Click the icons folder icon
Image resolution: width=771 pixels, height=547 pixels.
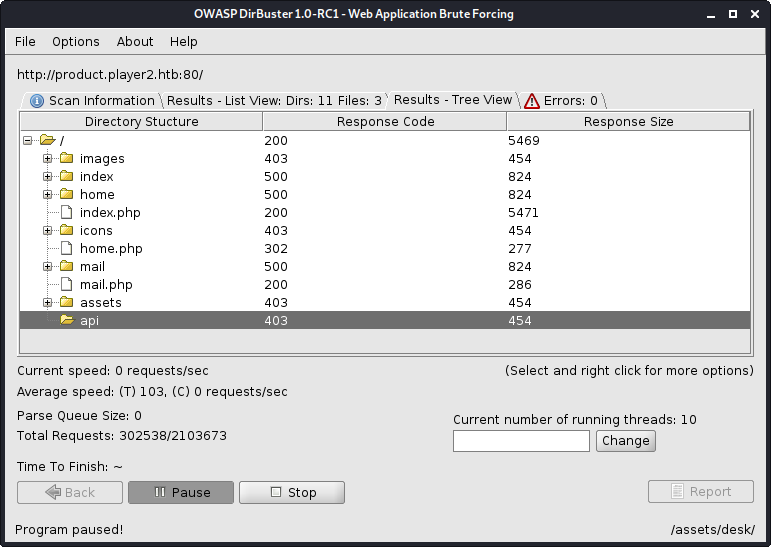[67, 230]
